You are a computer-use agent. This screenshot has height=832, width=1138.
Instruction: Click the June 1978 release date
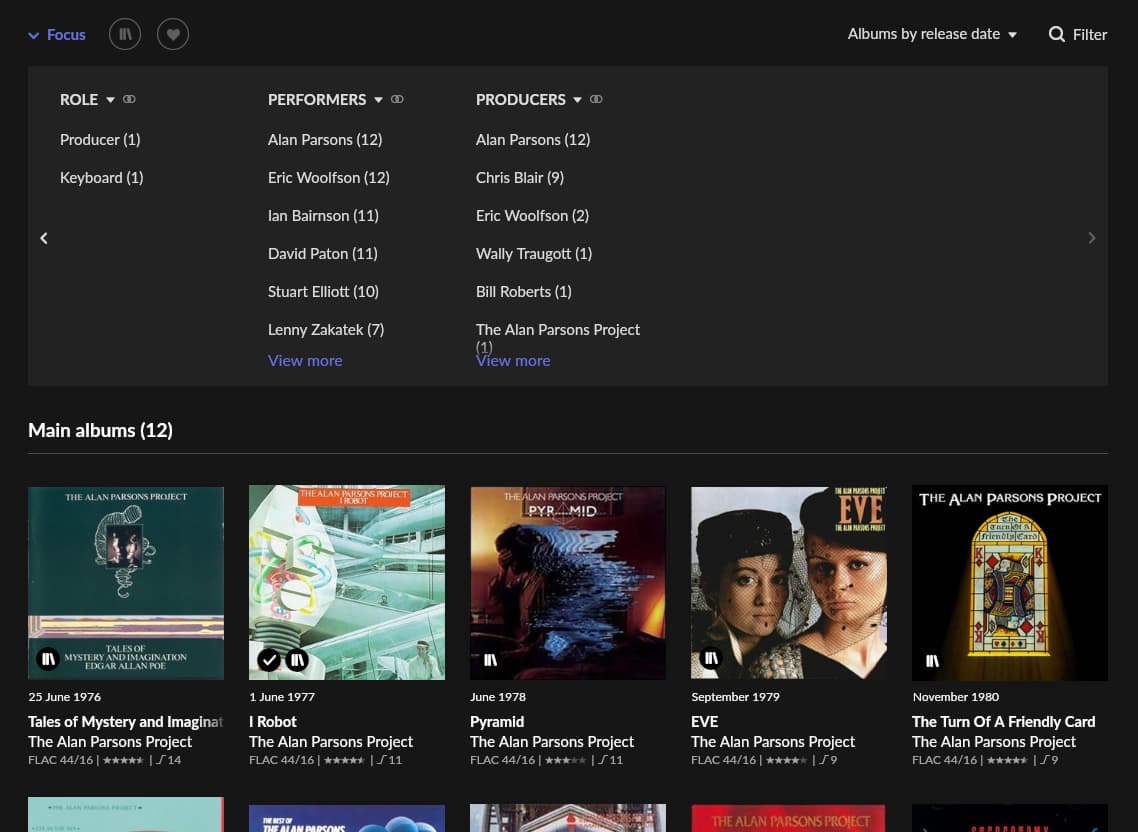tap(498, 697)
